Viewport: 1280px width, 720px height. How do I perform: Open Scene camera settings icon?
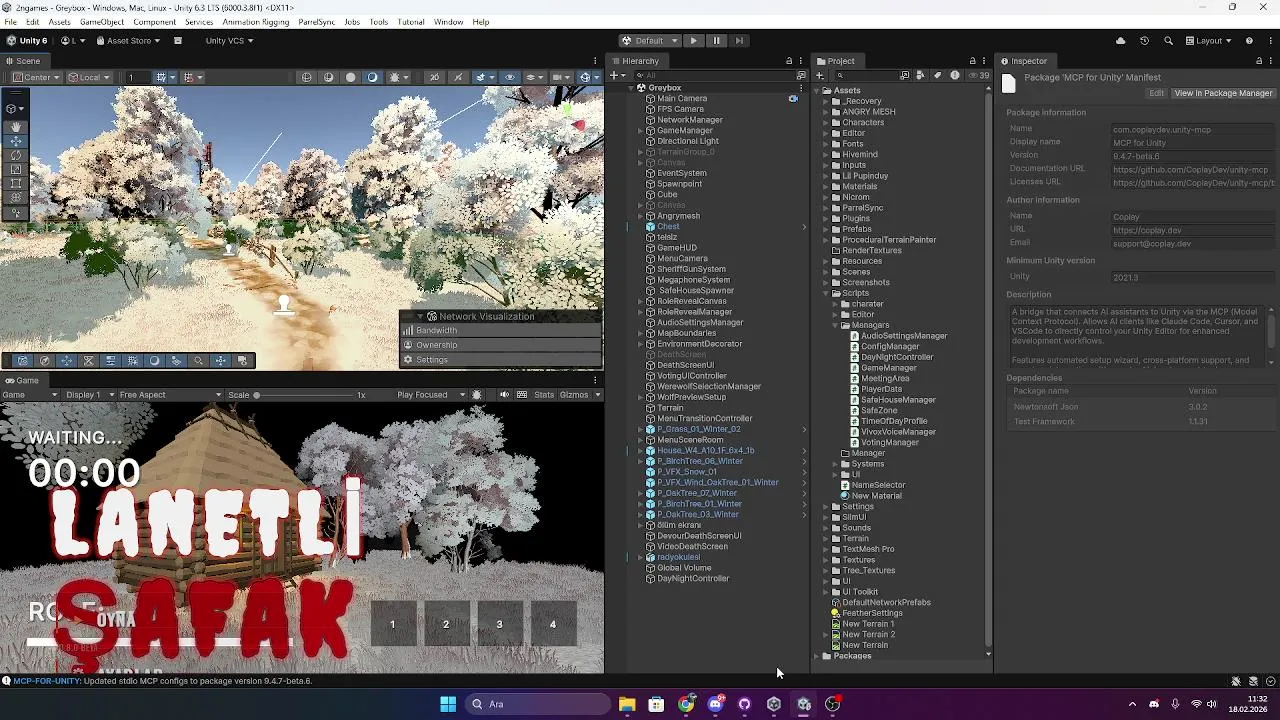pyautogui.click(x=562, y=77)
